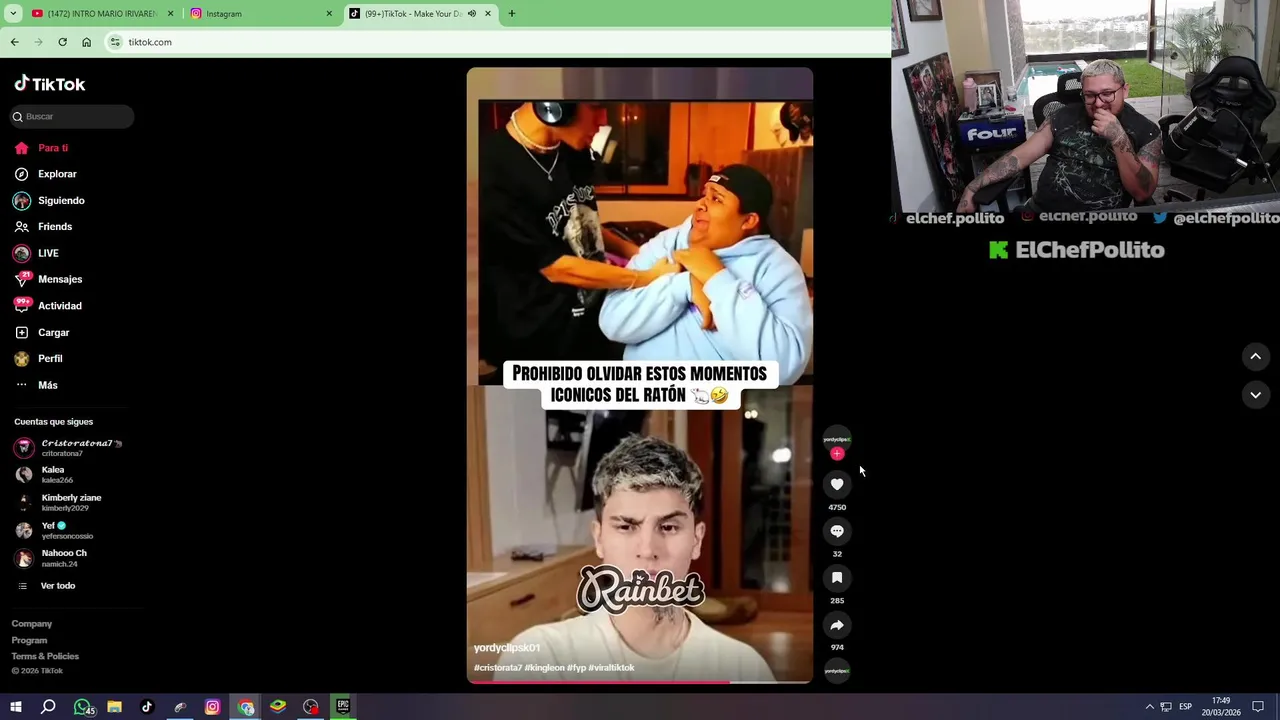The width and height of the screenshot is (1280, 720).
Task: Show hidden system tray icons
Action: click(x=1149, y=707)
